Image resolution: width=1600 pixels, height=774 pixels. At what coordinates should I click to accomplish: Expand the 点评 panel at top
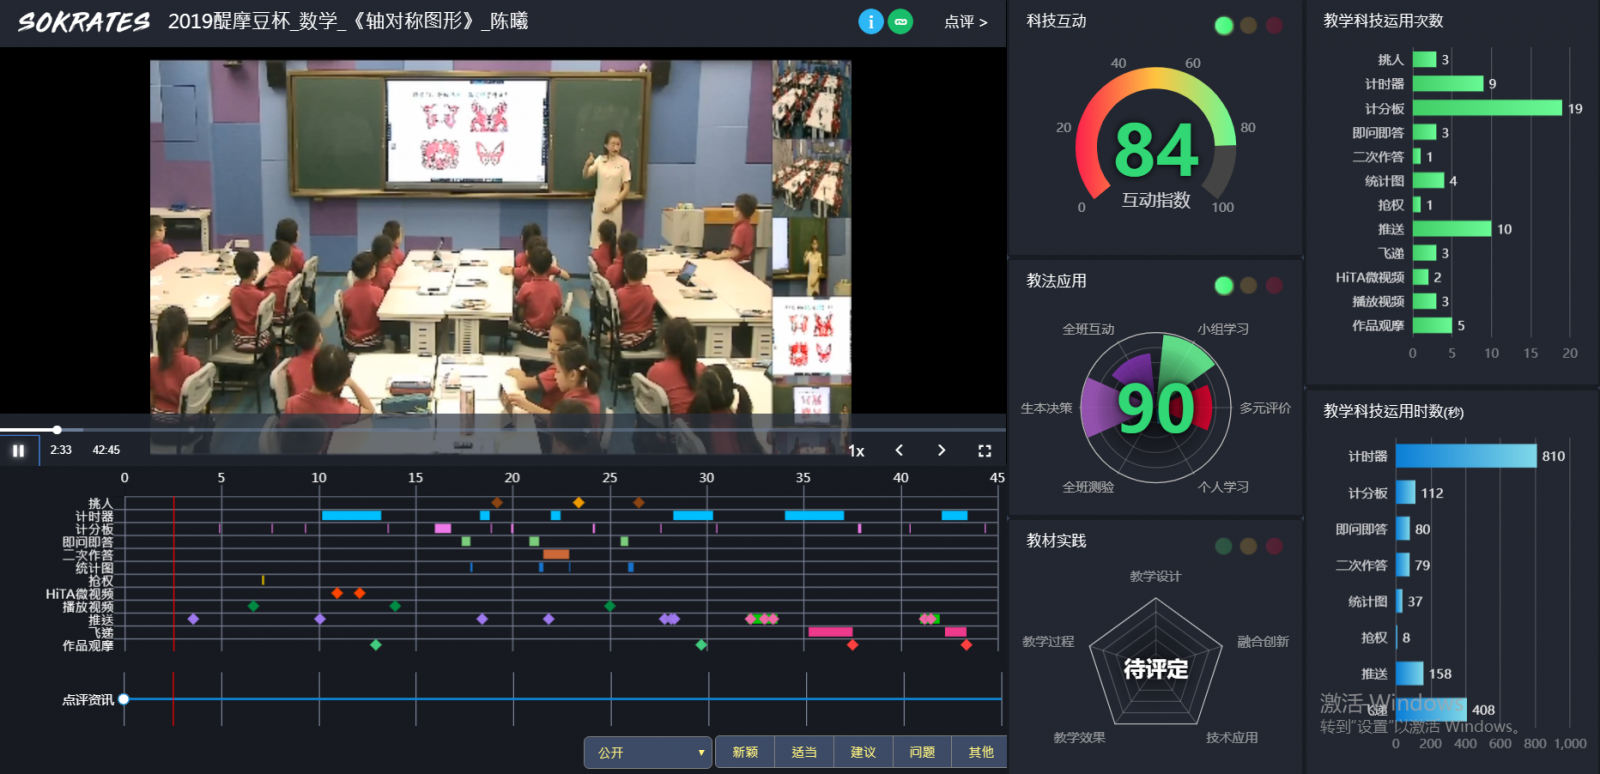(965, 22)
